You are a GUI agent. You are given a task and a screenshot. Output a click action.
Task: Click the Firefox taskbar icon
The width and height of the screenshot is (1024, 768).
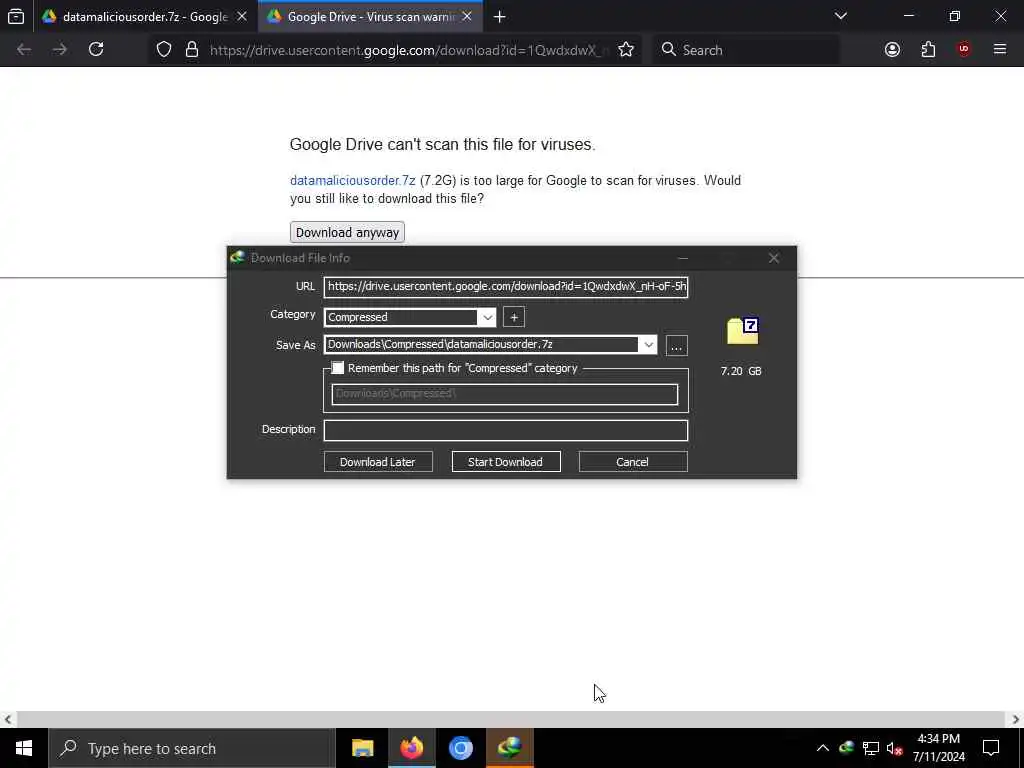(411, 748)
